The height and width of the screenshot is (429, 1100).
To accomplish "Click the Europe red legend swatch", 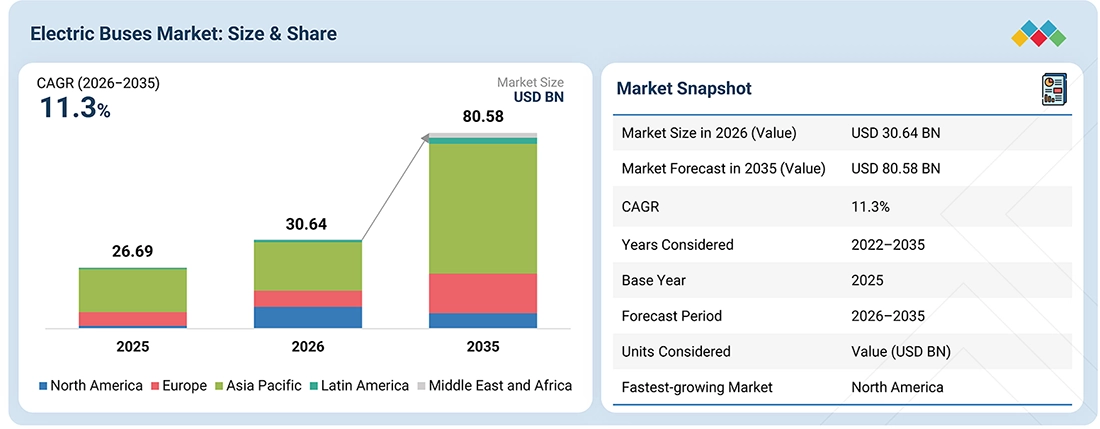I will click(x=155, y=386).
